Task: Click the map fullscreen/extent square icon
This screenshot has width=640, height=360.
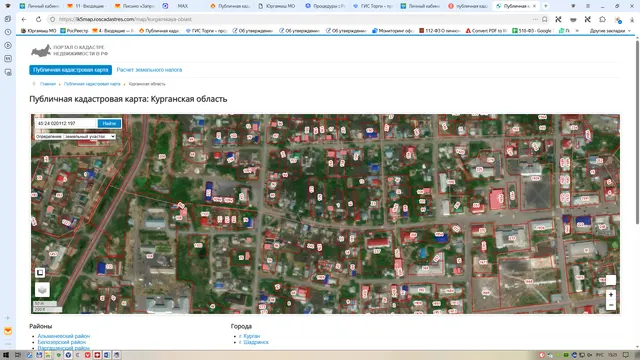Action: 40,272
